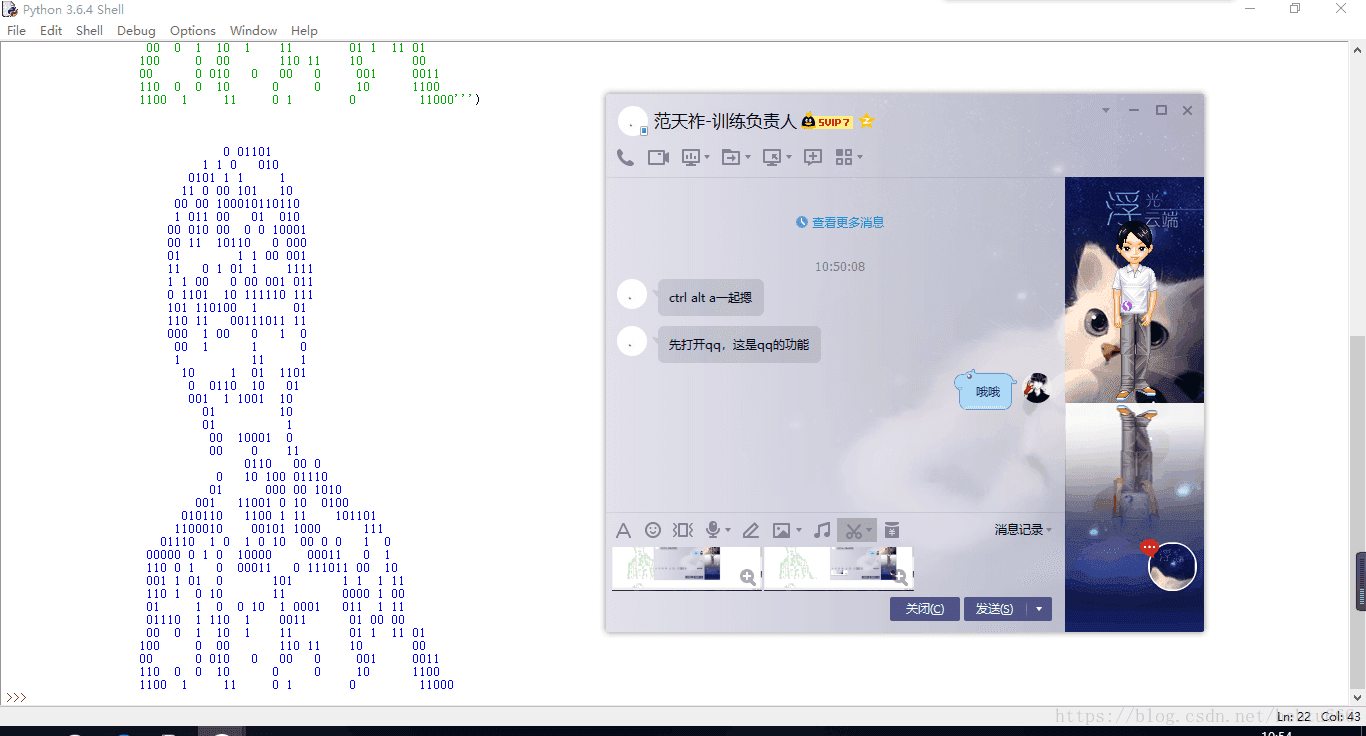
Task: Open the Window menu
Action: (x=254, y=30)
